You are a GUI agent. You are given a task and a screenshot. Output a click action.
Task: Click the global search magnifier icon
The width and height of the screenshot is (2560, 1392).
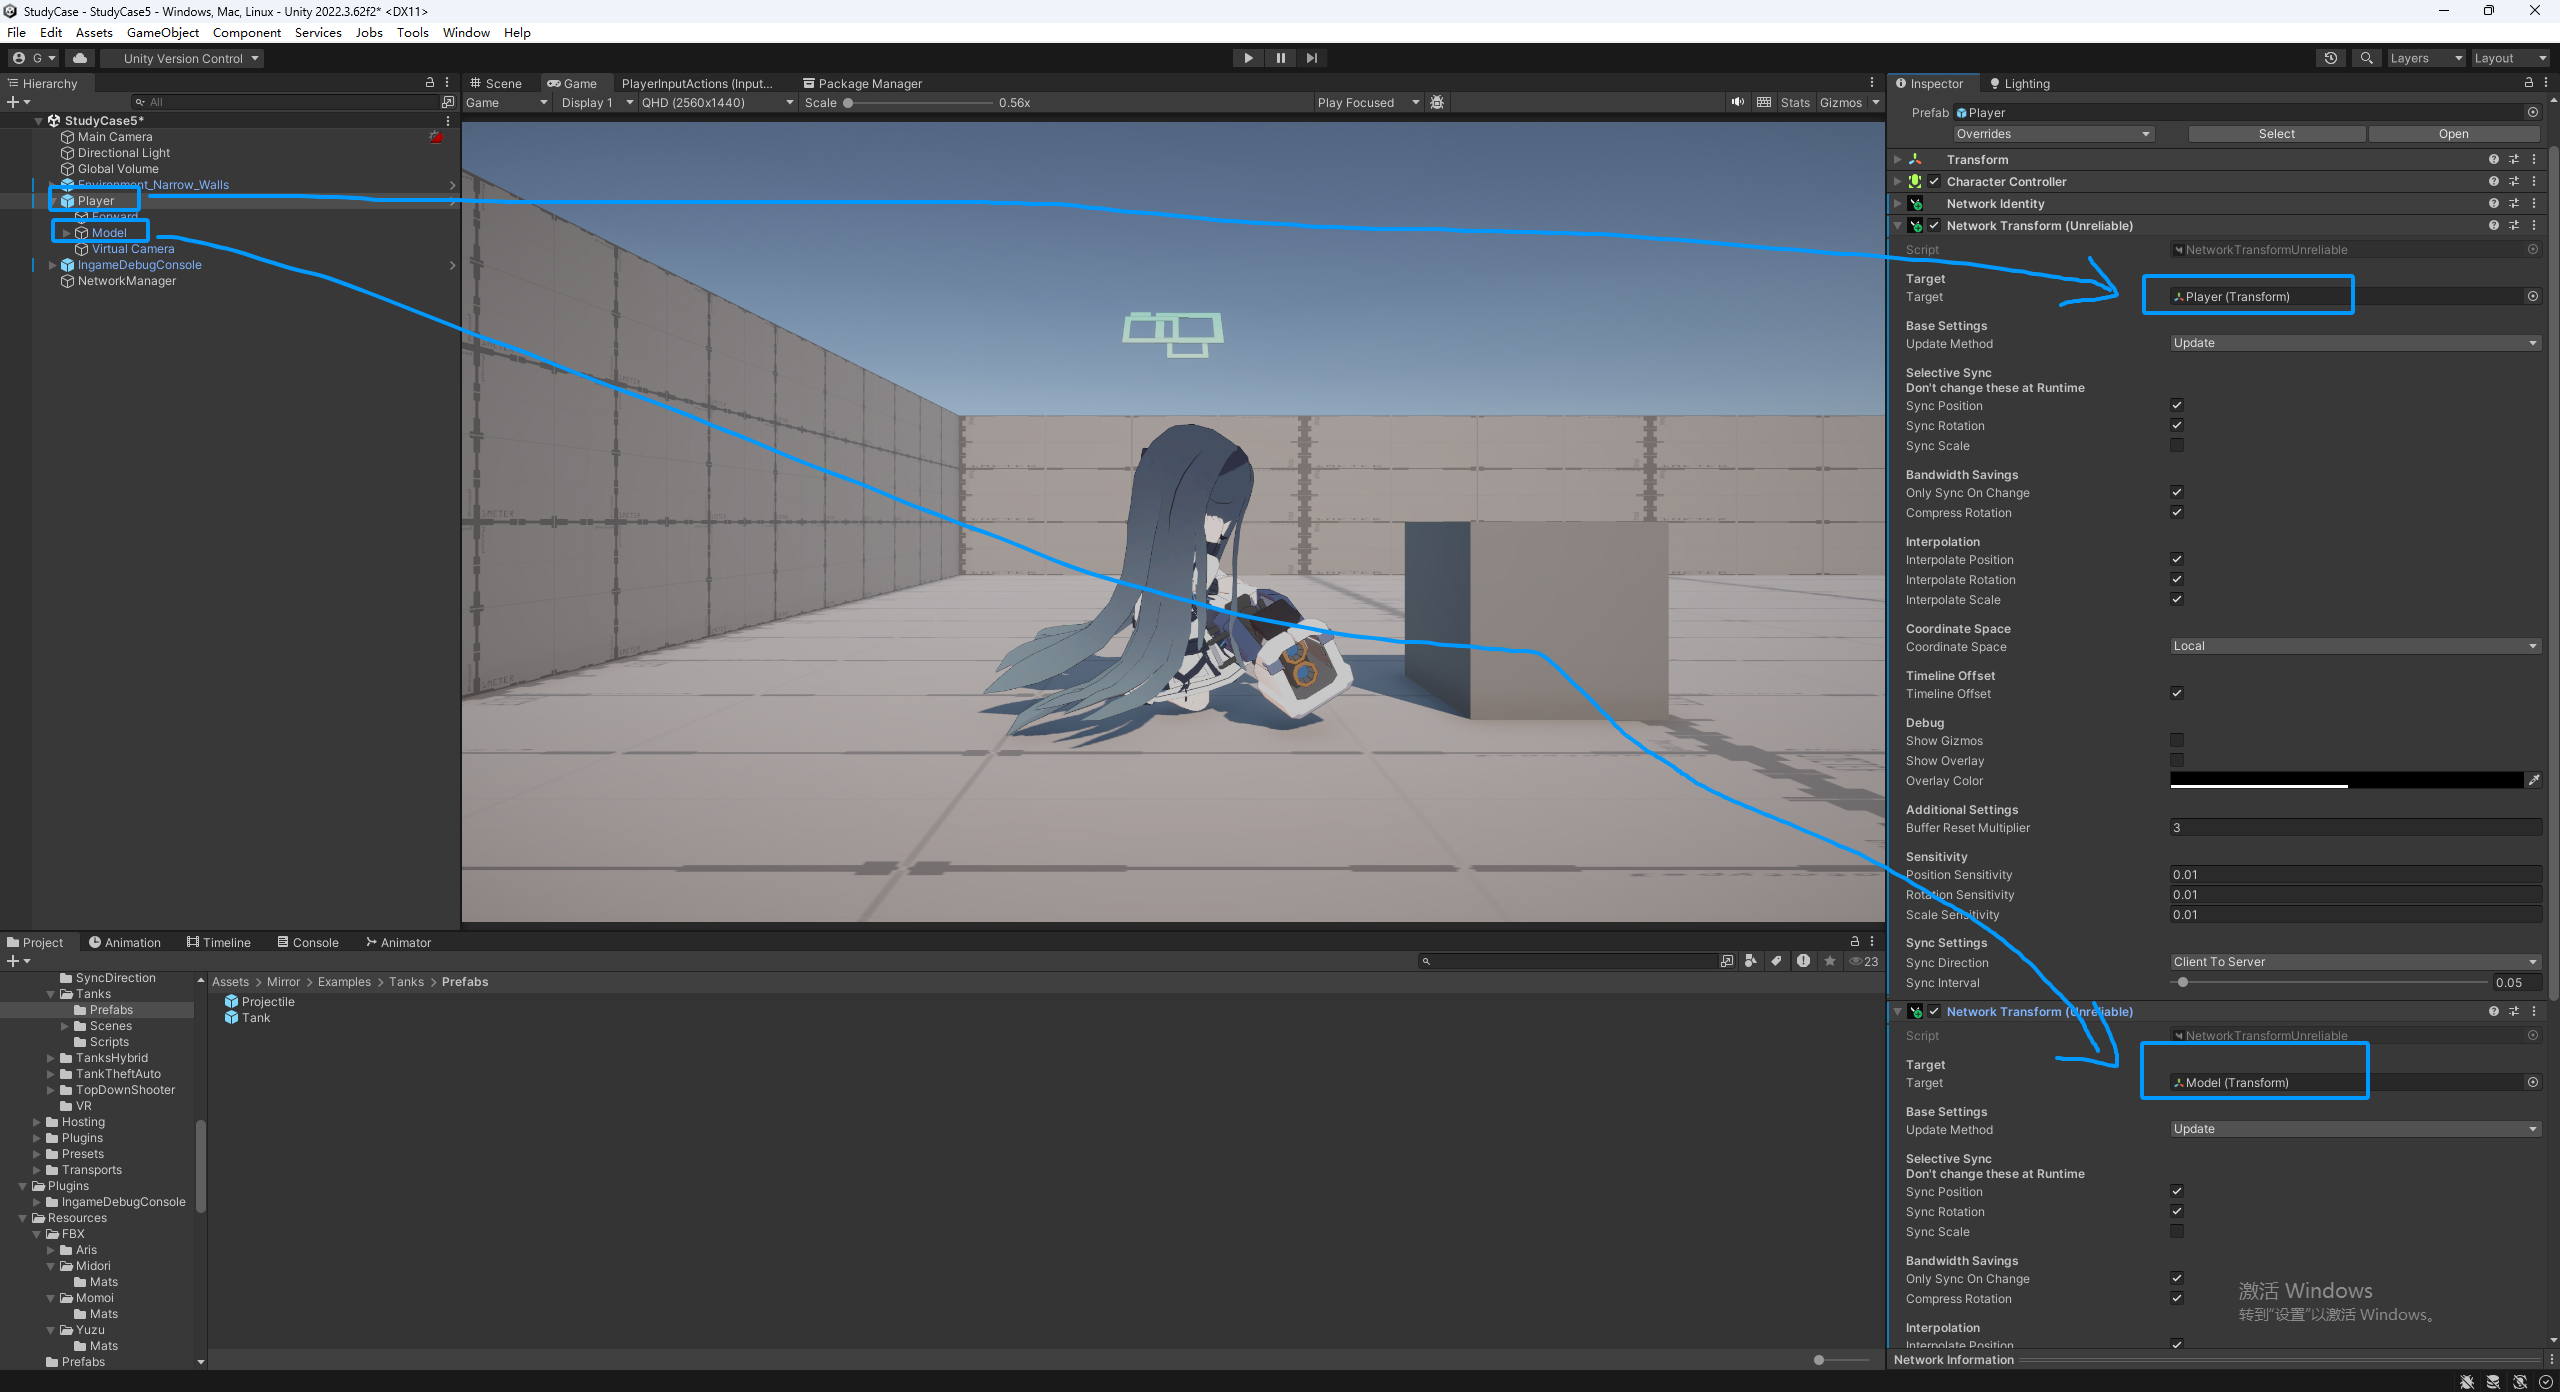pos(2366,58)
